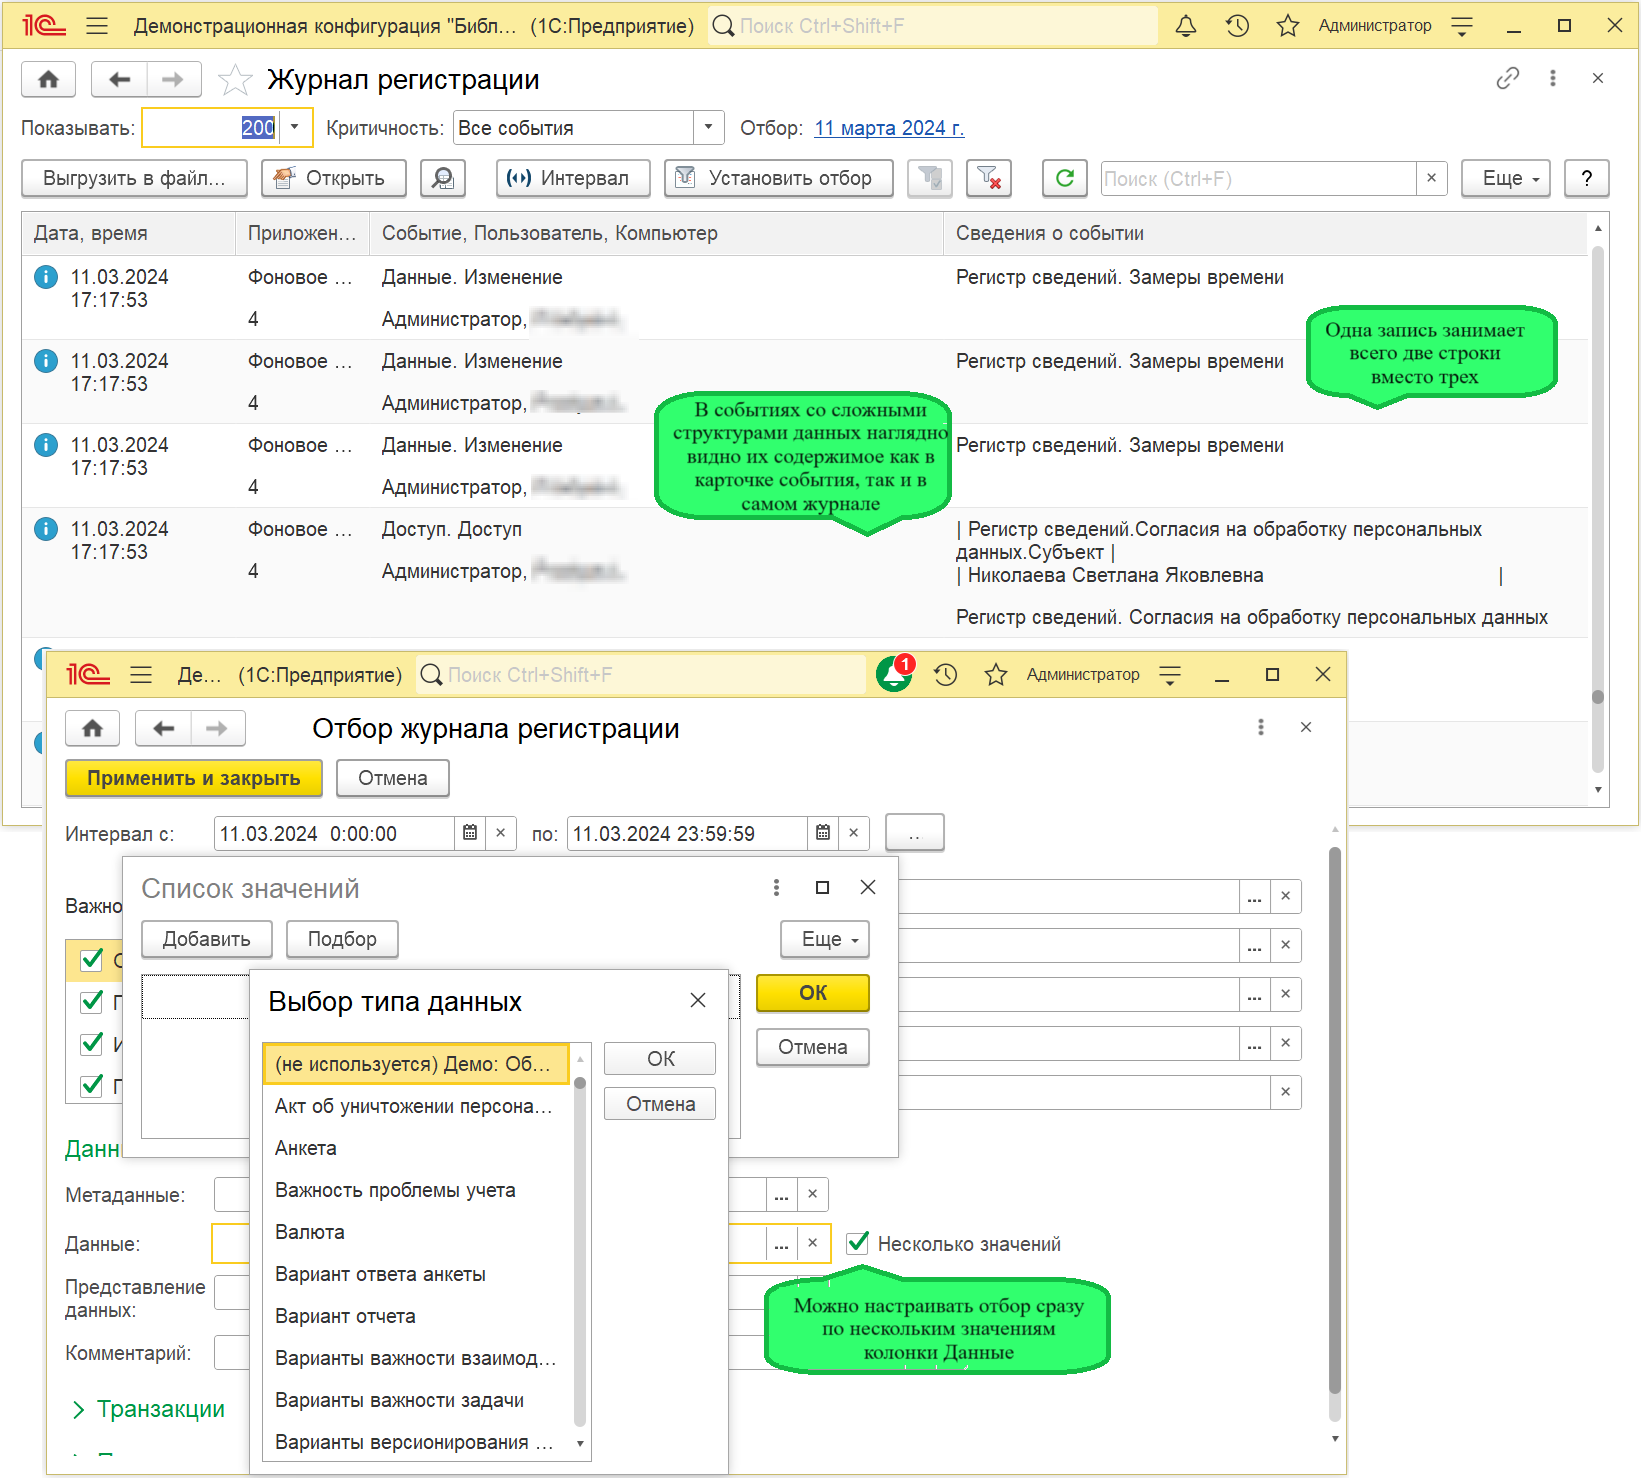Screen dimensions: 1641x1480
Task: Uncheck the first importance checkbox in list
Action: pos(92,960)
